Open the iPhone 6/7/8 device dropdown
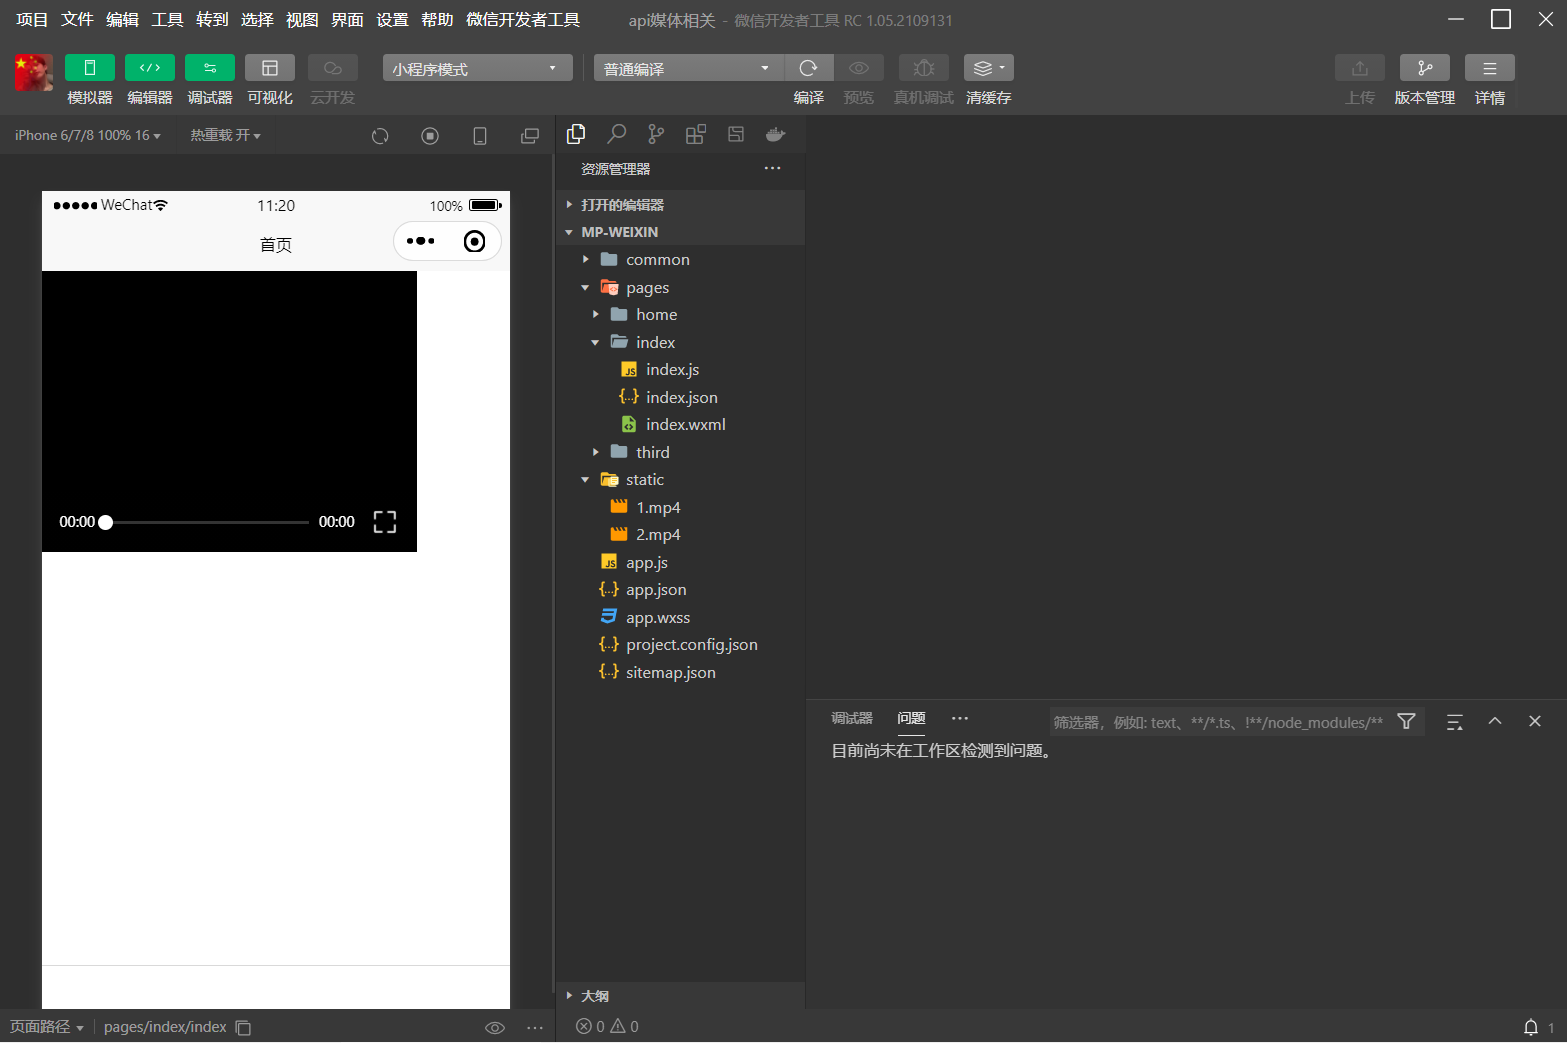Image resolution: width=1567 pixels, height=1043 pixels. click(x=88, y=135)
